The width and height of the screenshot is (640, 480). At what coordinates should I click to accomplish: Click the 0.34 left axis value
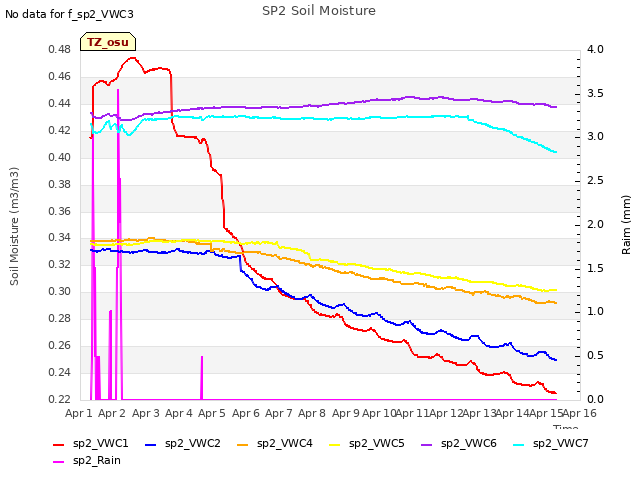click(60, 238)
